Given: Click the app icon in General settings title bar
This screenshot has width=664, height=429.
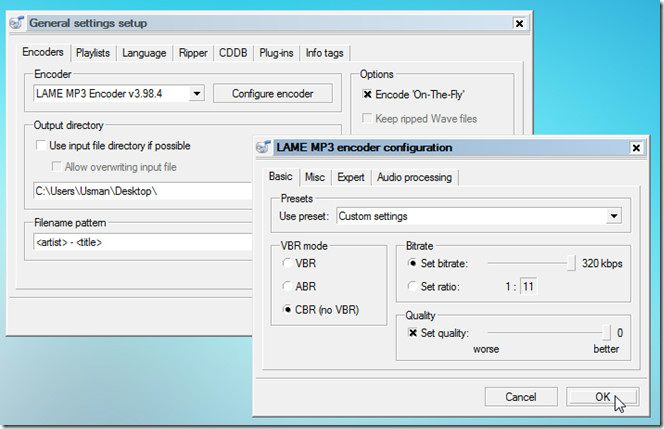Looking at the screenshot, I should 16,22.
